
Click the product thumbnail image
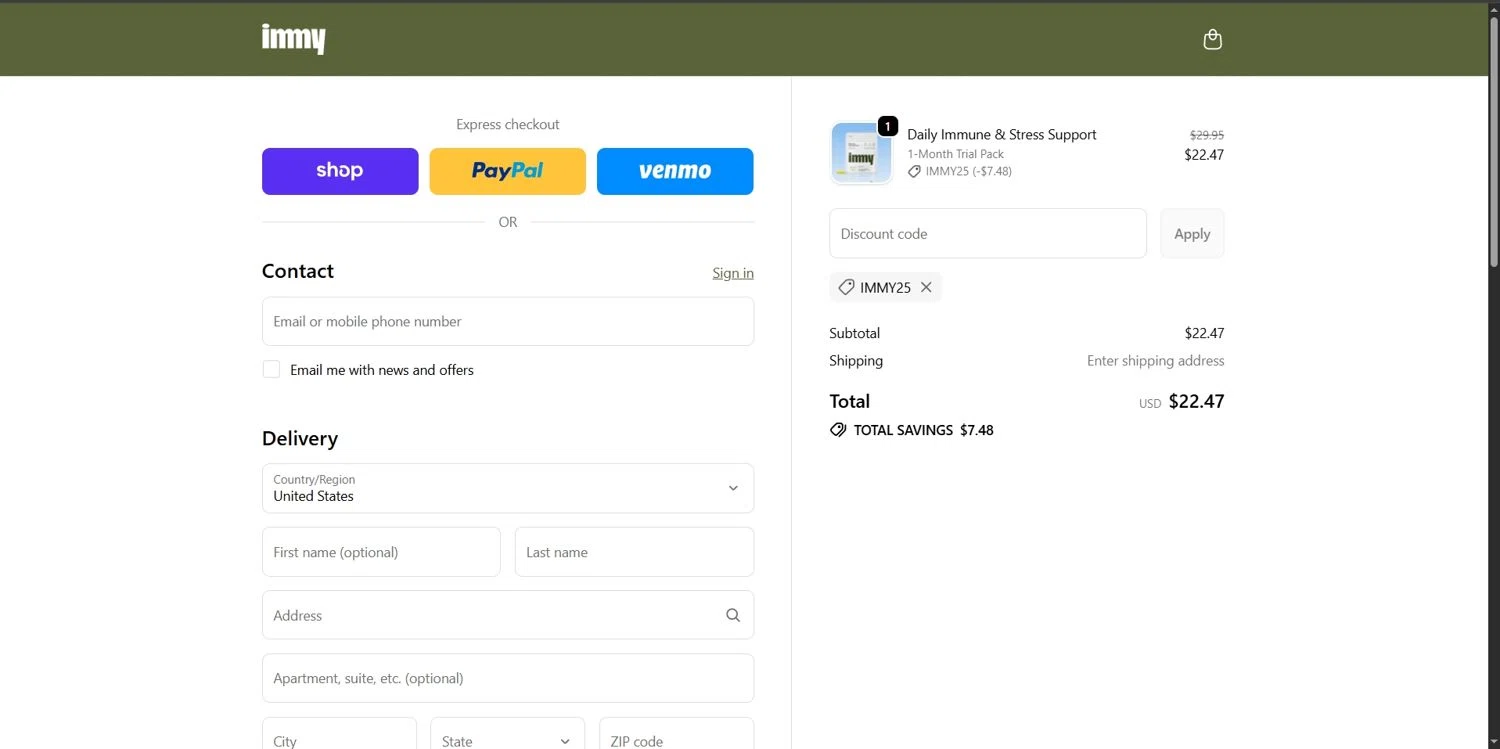pyautogui.click(x=861, y=153)
